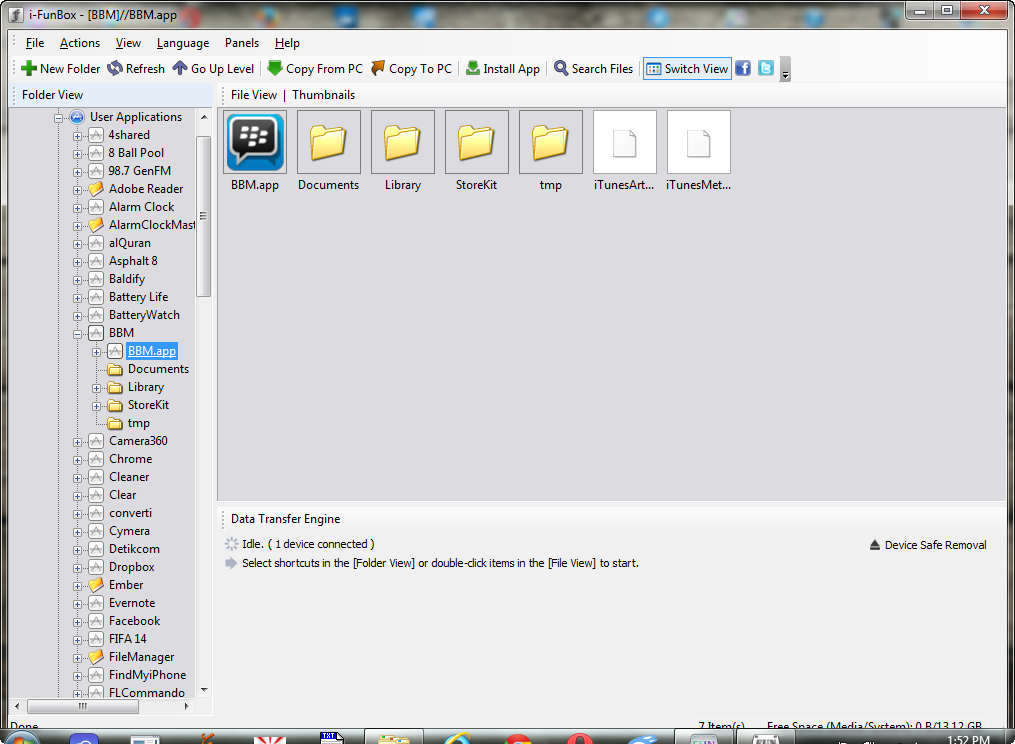Click the Detikcom app icon in tree
Image resolution: width=1015 pixels, height=744 pixels.
click(x=96, y=549)
